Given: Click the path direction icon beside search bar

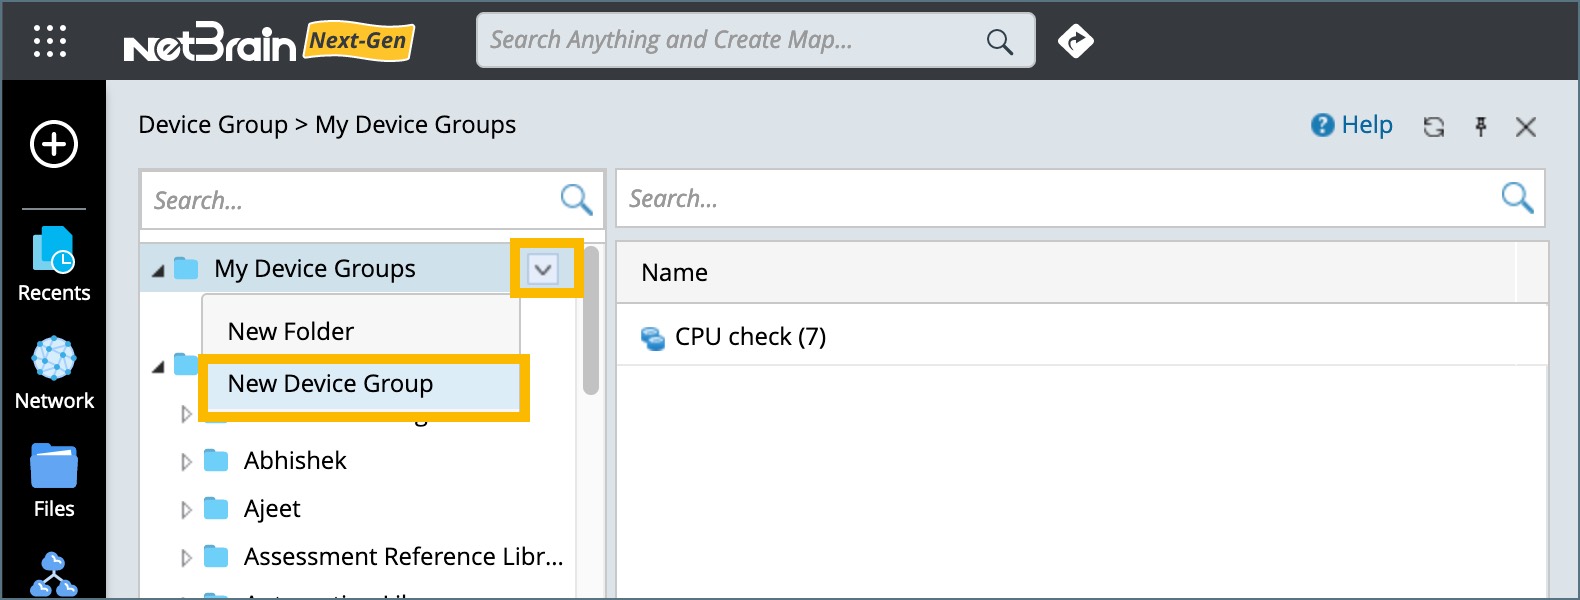Looking at the screenshot, I should coord(1075,41).
